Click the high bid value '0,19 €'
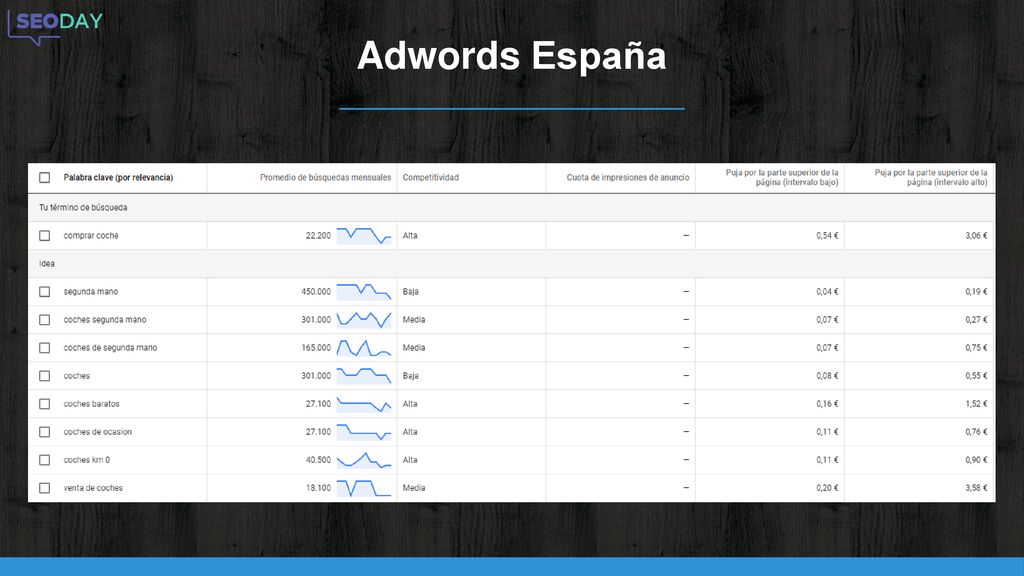This screenshot has width=1024, height=576. pyautogui.click(x=976, y=292)
